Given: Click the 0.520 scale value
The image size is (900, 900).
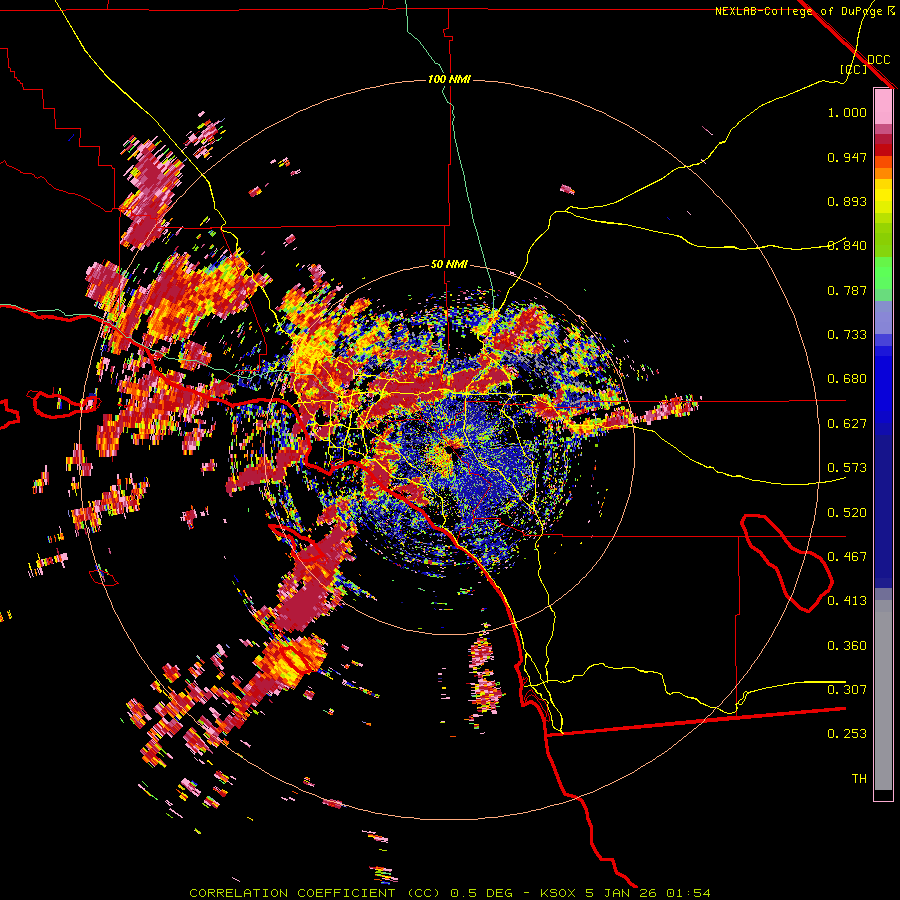Looking at the screenshot, I should 847,513.
